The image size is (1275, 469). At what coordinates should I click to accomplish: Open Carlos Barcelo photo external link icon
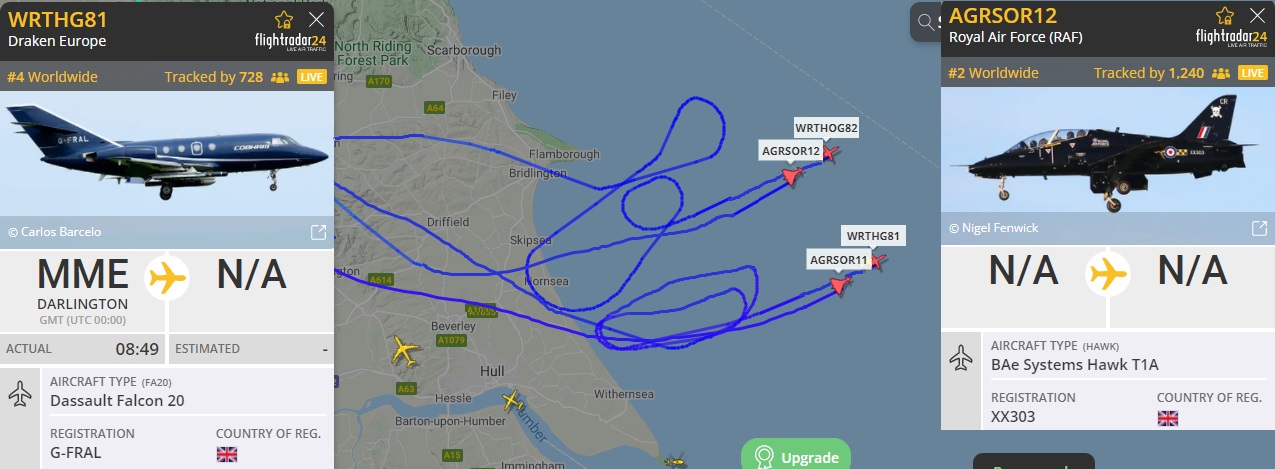click(319, 232)
